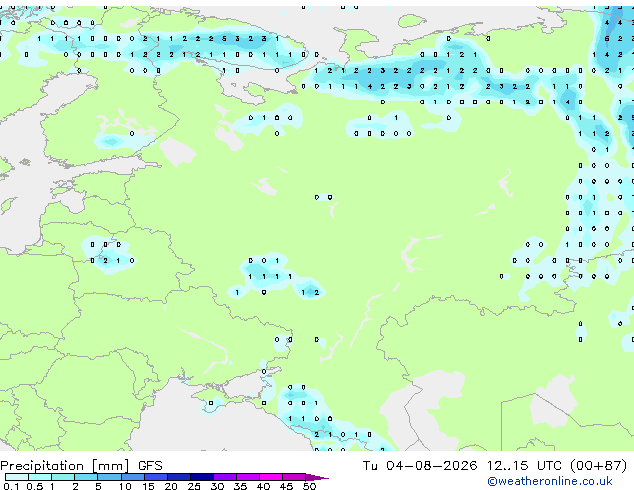Screen dimensions: 634x490
Task: Click the "30" legend scale value
Action: tap(217, 486)
